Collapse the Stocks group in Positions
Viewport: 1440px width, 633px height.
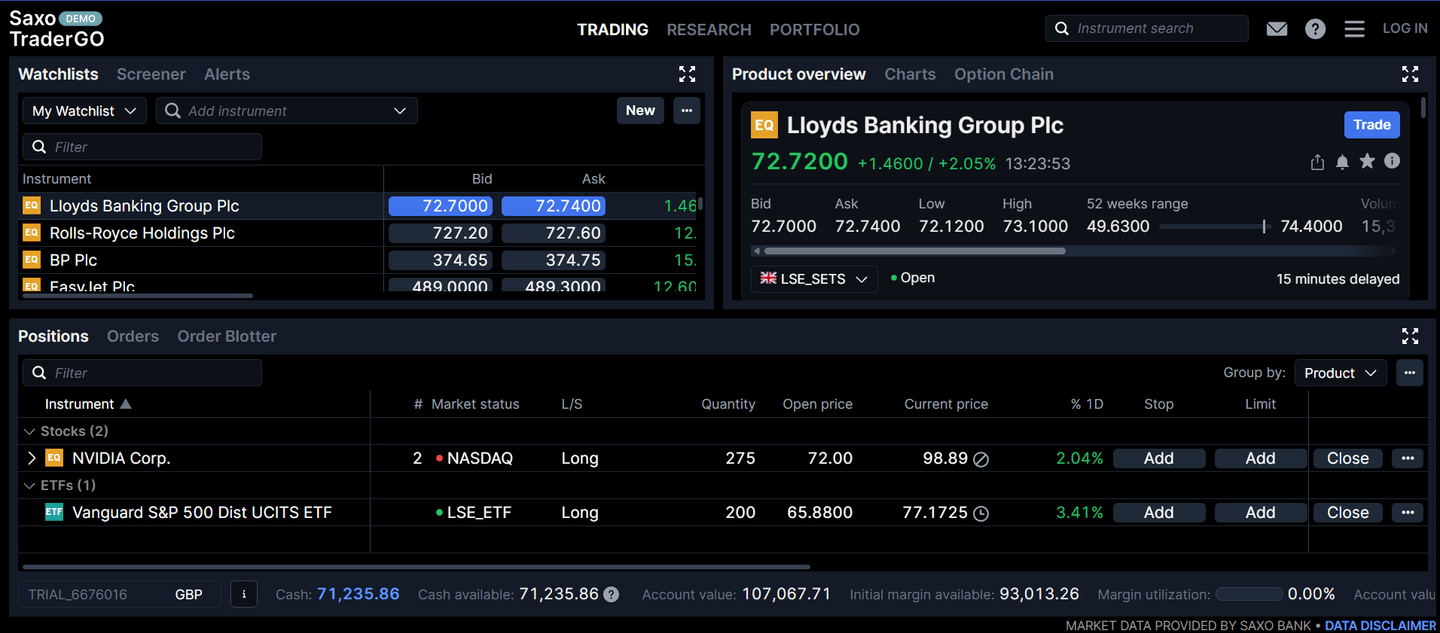(28, 431)
